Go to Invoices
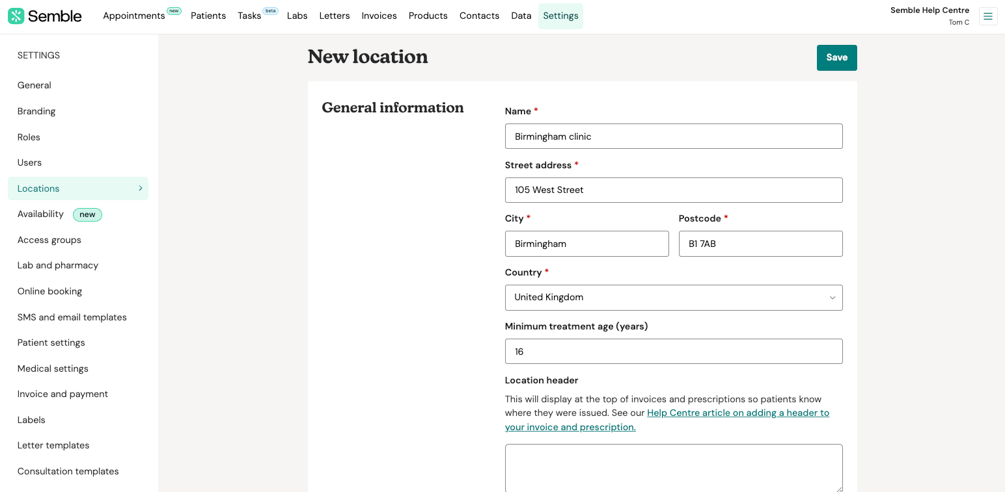The width and height of the screenshot is (1005, 492). [x=379, y=16]
